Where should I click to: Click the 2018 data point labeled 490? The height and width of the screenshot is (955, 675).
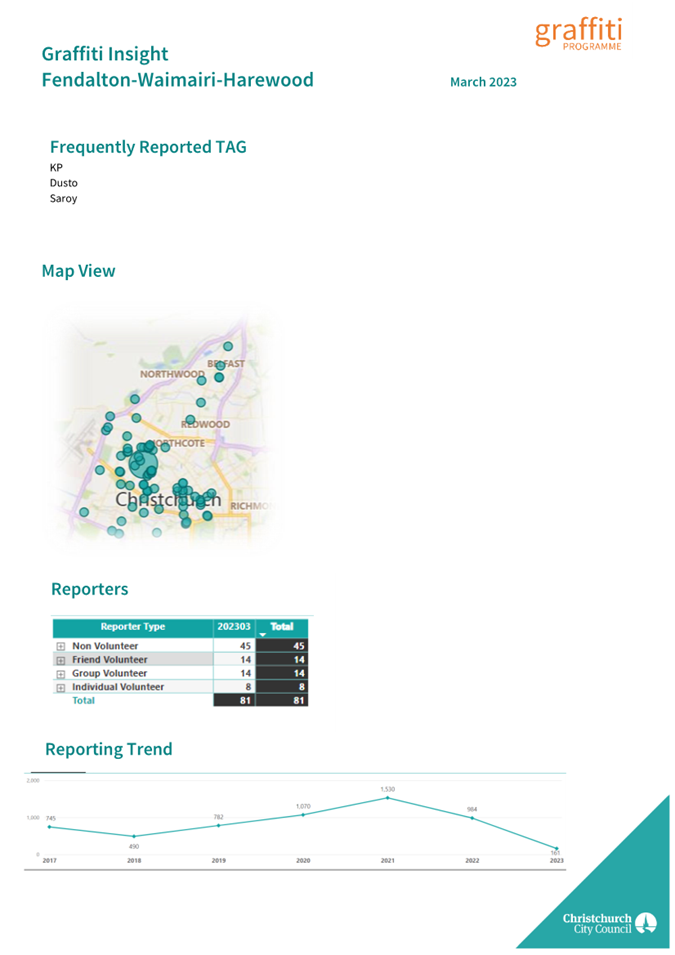click(x=134, y=836)
